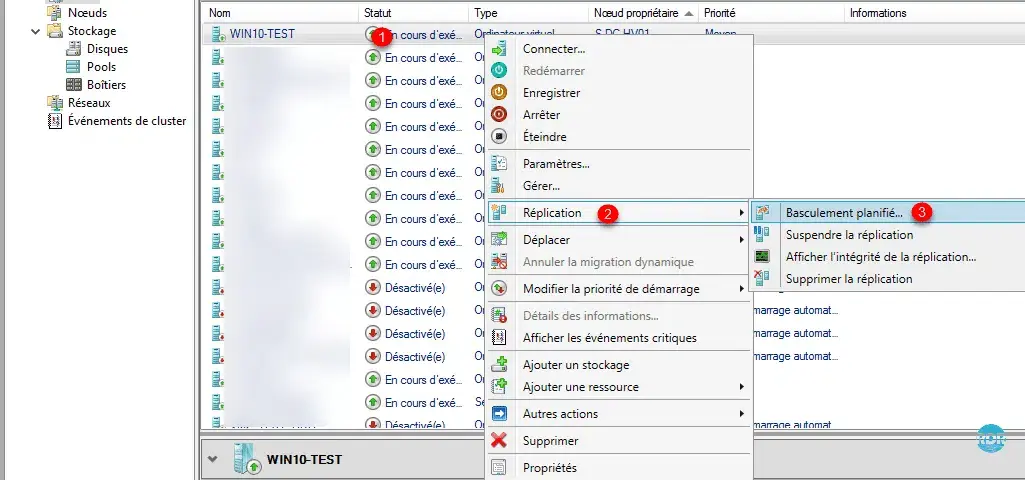1025x480 pixels.
Task: Click the red X Supprimer icon
Action: coord(499,441)
